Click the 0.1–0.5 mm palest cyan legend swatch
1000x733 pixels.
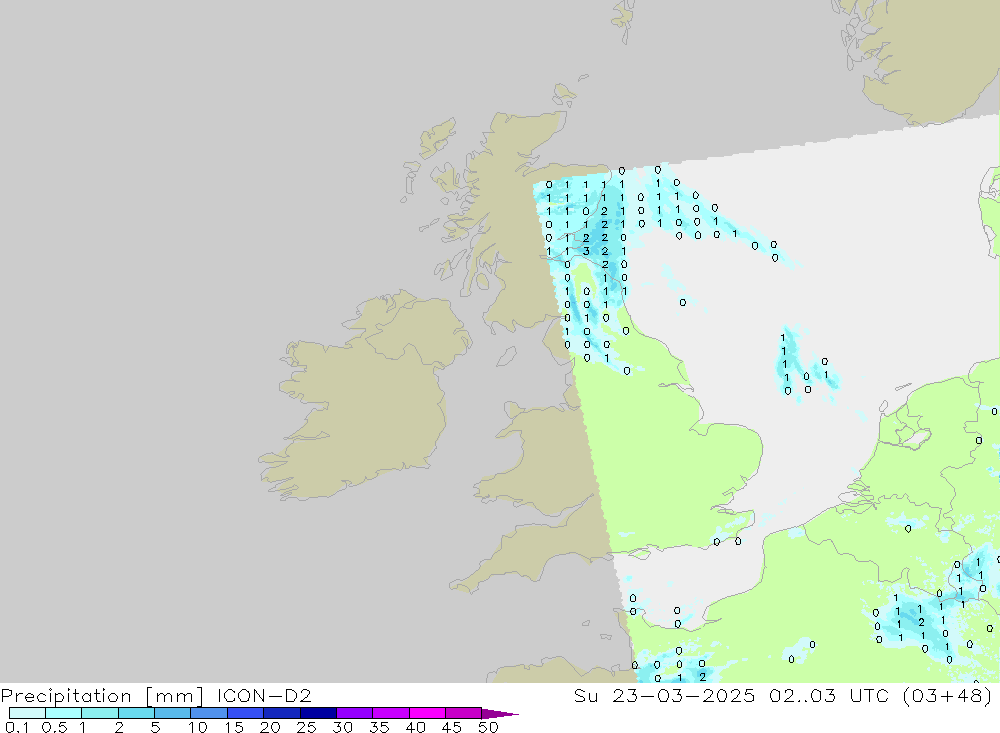point(27,713)
